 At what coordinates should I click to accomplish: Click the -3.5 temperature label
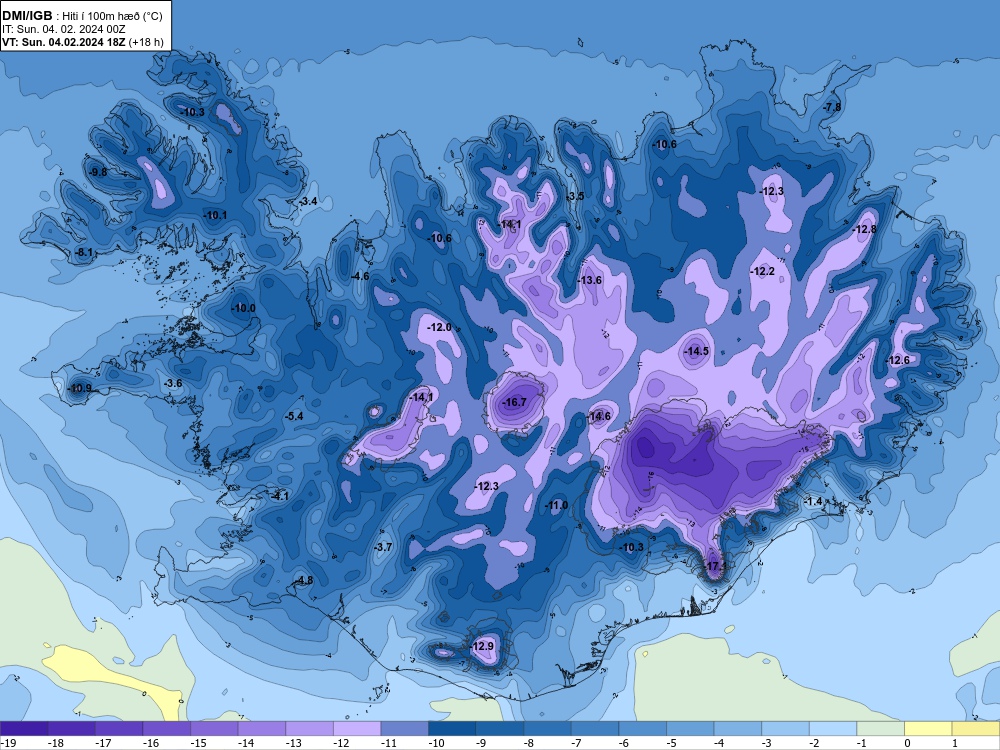click(575, 196)
